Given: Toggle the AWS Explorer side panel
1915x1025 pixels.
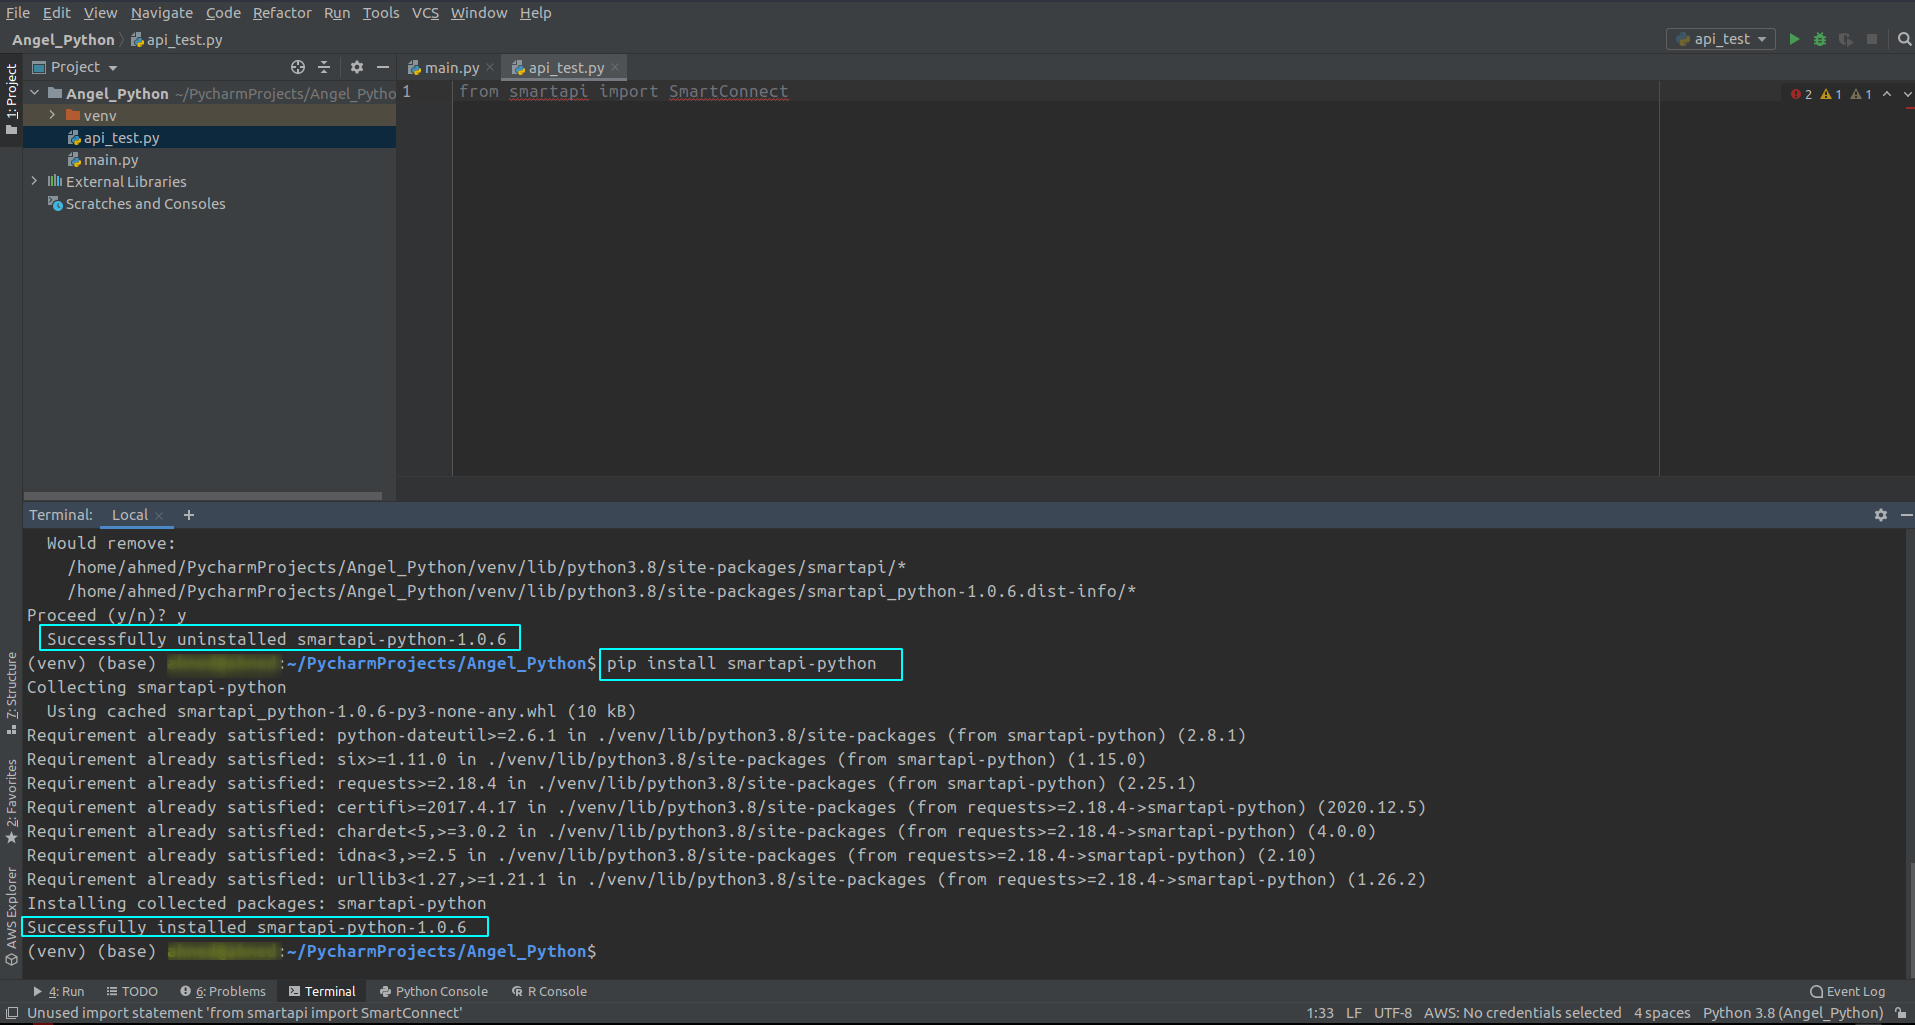Looking at the screenshot, I should pyautogui.click(x=11, y=915).
